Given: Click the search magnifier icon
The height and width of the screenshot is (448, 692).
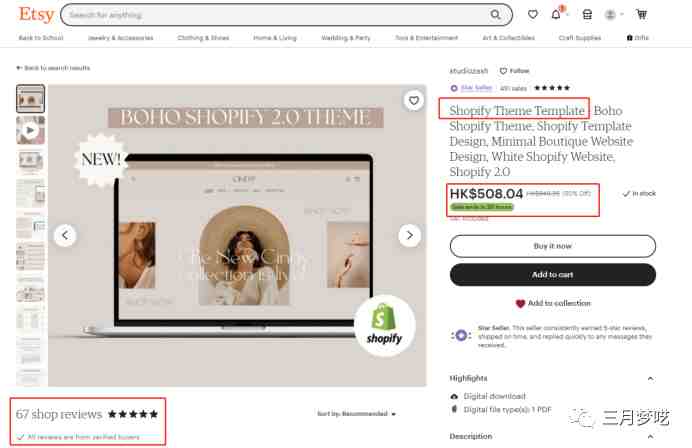Looking at the screenshot, I should point(496,15).
